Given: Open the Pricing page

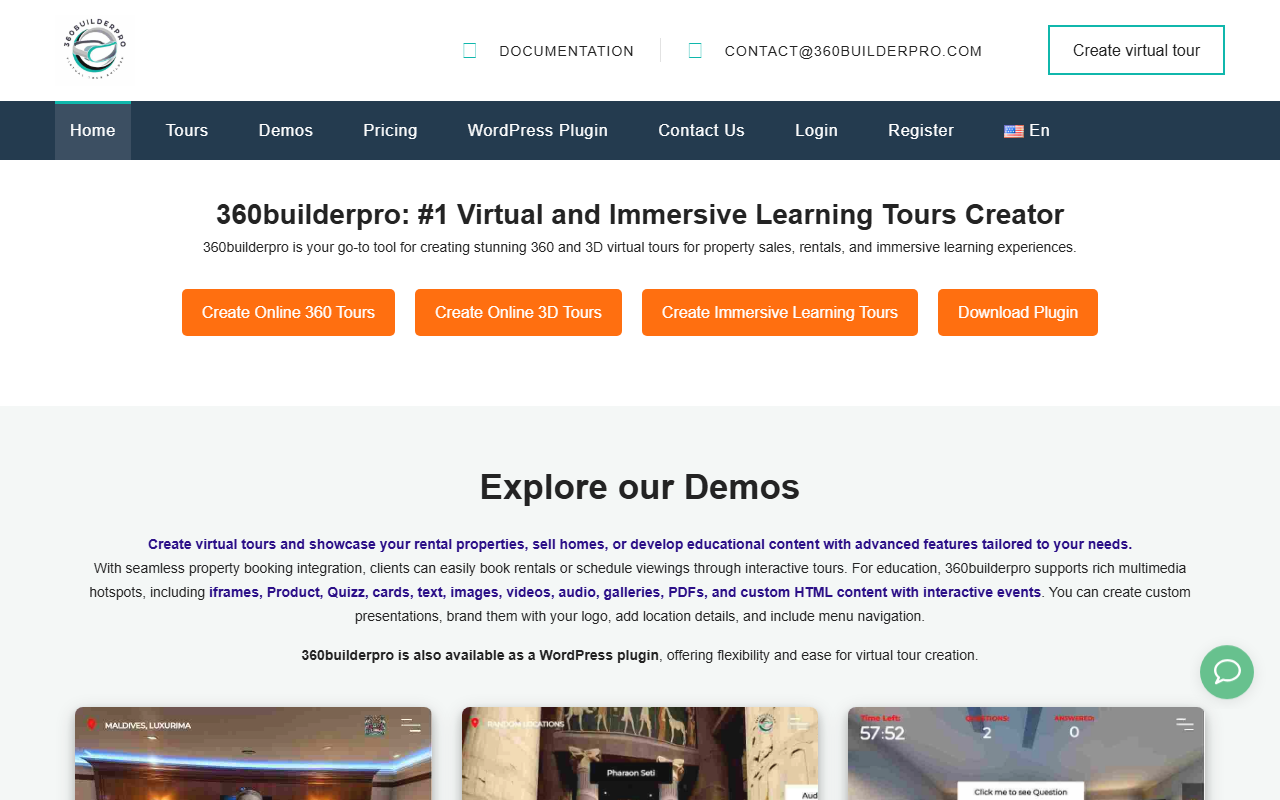Looking at the screenshot, I should (390, 130).
